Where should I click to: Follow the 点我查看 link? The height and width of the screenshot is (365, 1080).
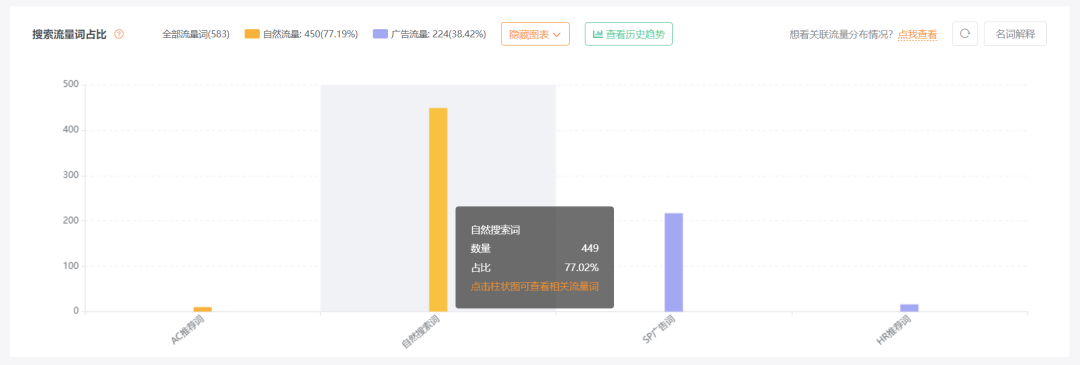[x=917, y=34]
